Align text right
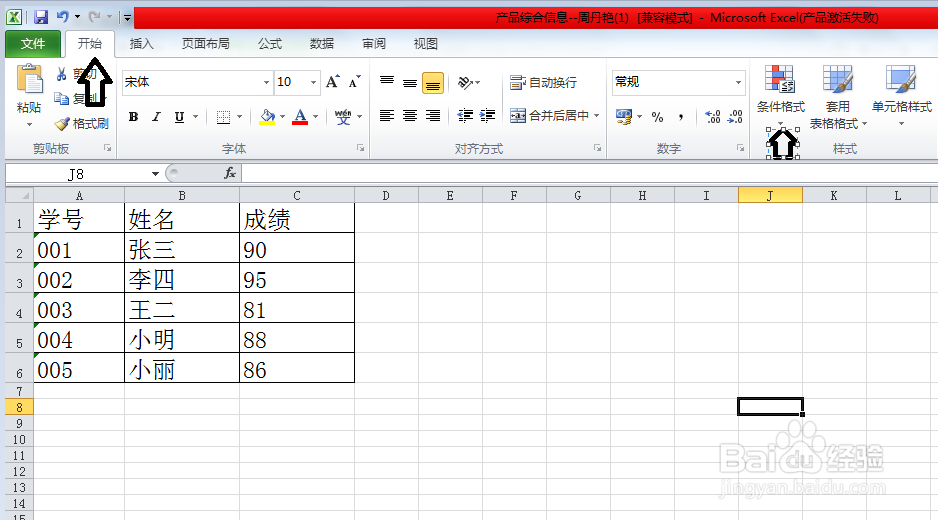Image resolution: width=938 pixels, height=520 pixels. 433,115
